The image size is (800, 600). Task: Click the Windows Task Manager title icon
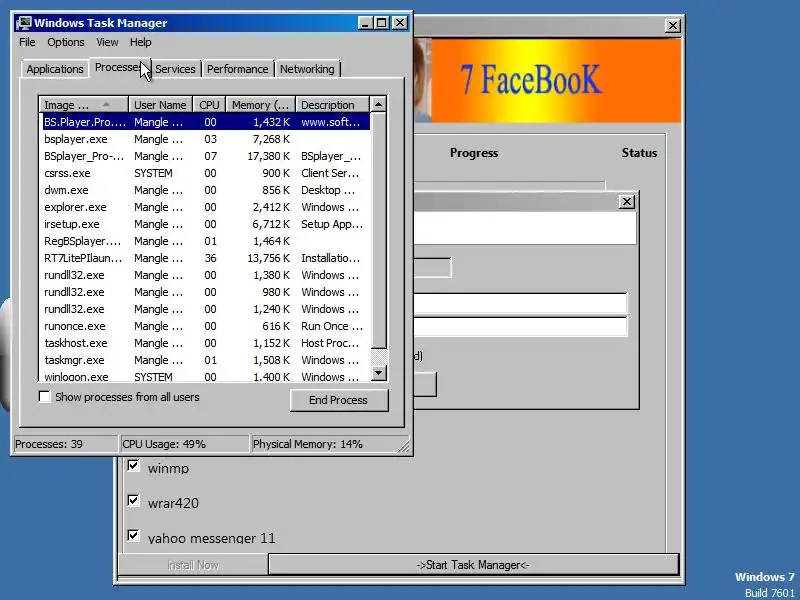[23, 23]
